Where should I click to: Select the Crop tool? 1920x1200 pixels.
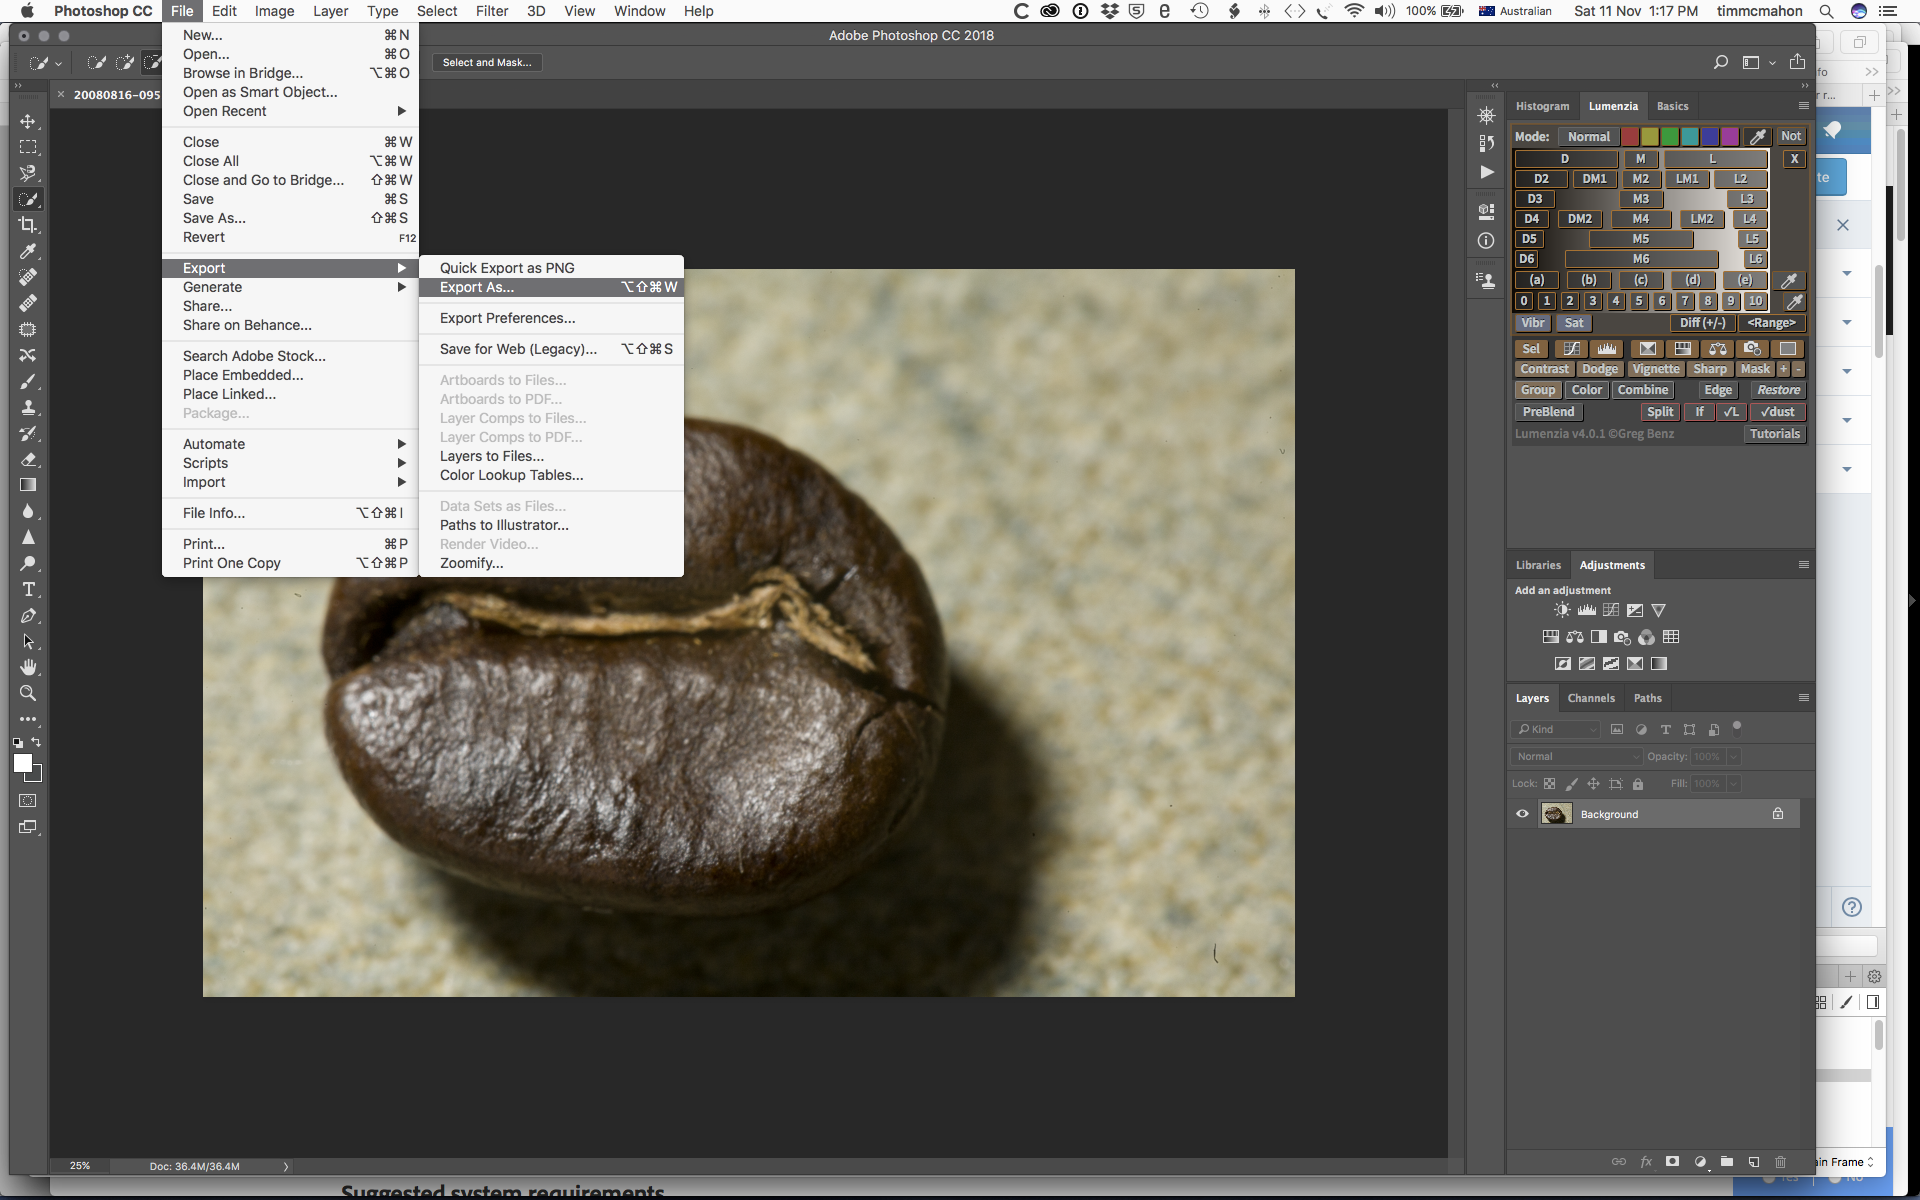28,225
